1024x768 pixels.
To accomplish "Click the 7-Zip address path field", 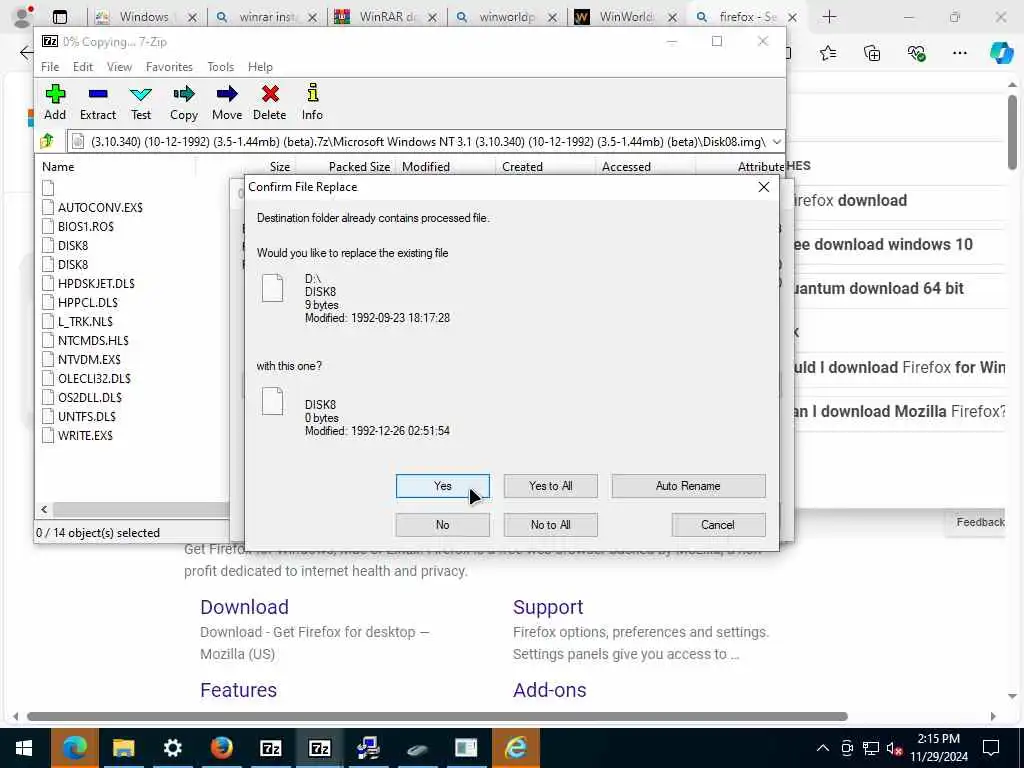I will pyautogui.click(x=418, y=142).
